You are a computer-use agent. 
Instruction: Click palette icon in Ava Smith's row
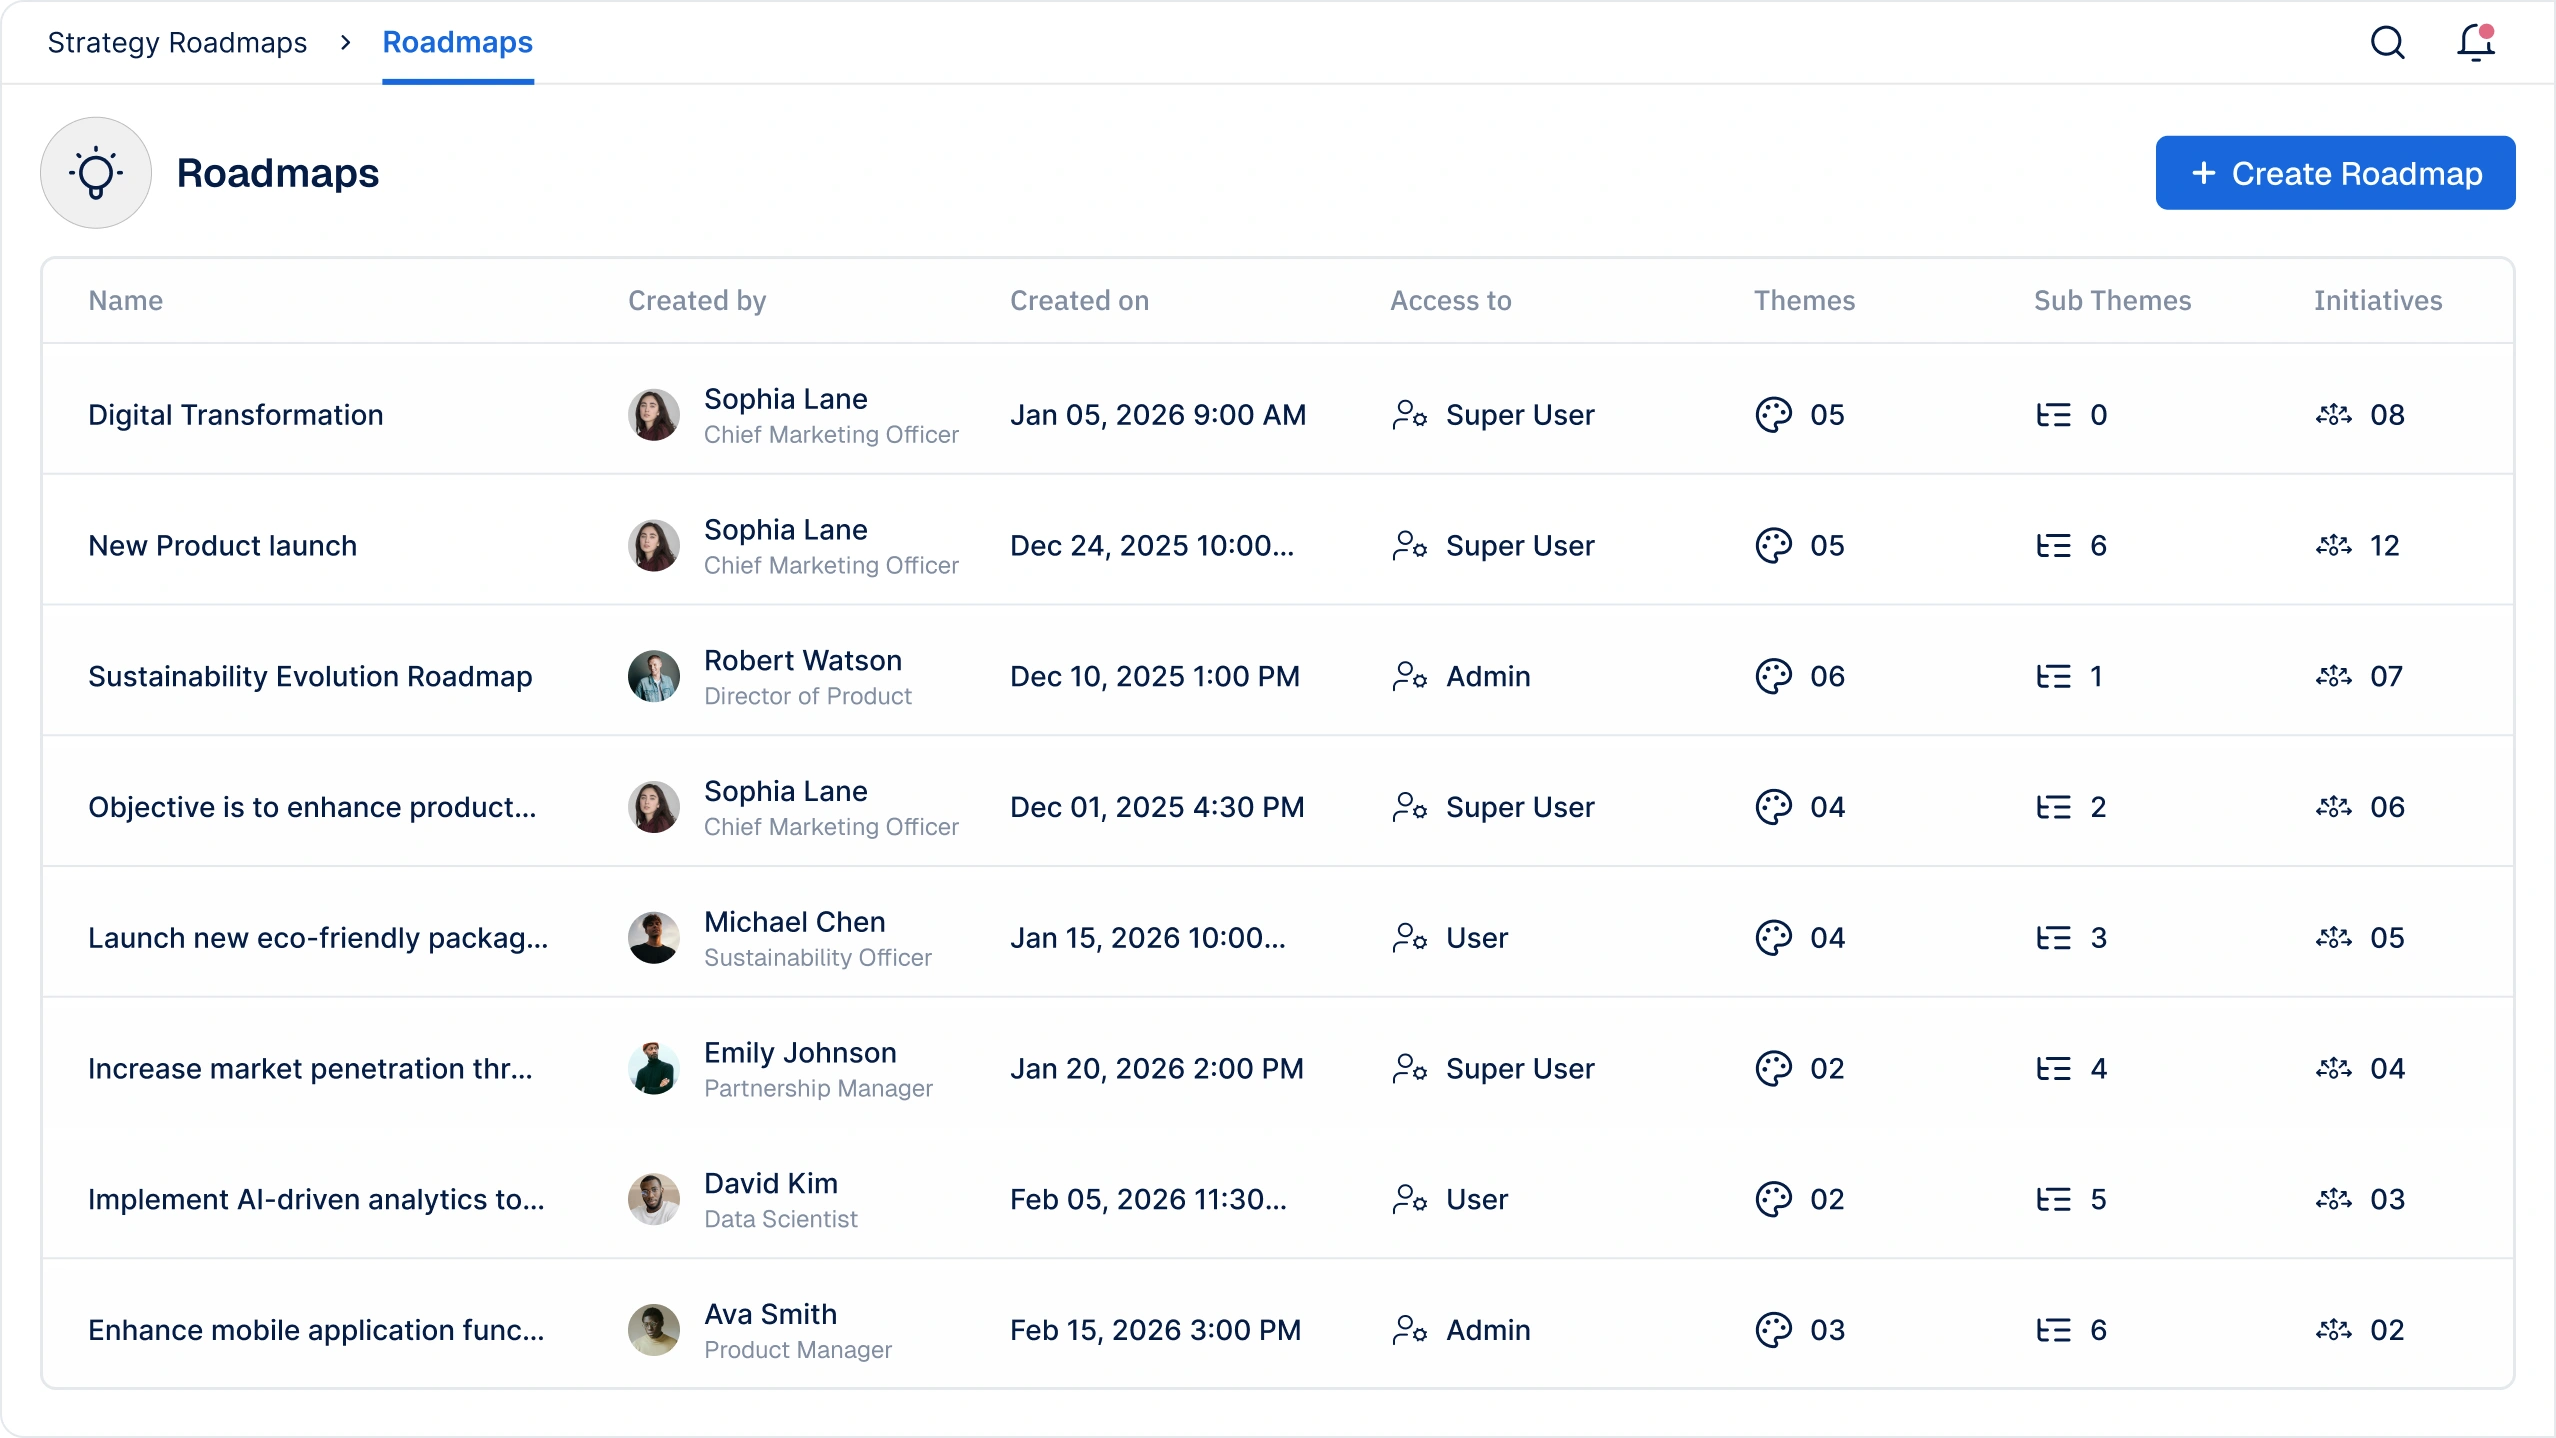pos(1773,1330)
